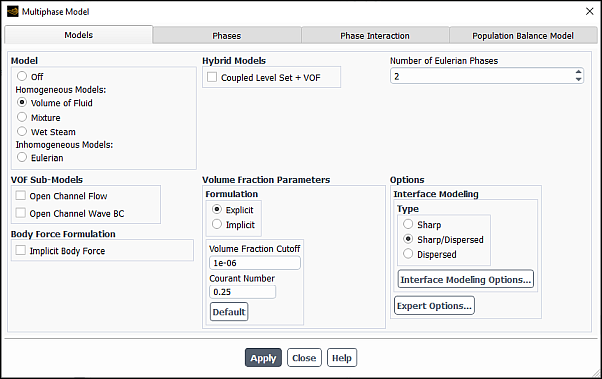Open the Phase Interaction tab
This screenshot has width=602, height=379.
(375, 36)
